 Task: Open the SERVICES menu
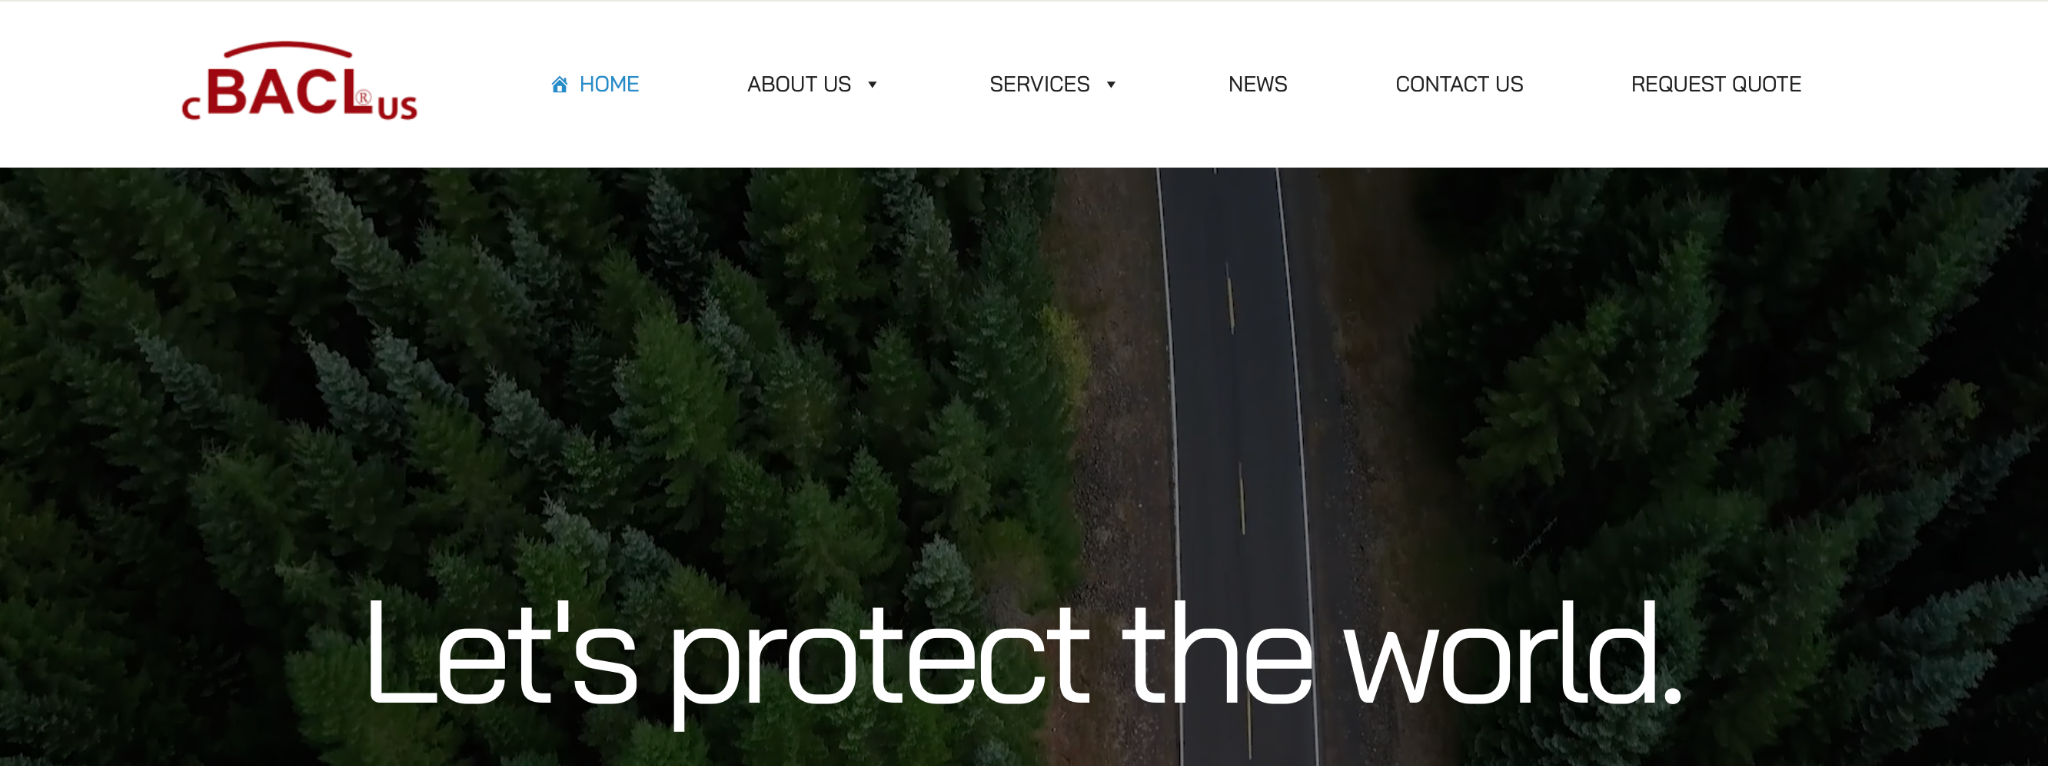1039,84
